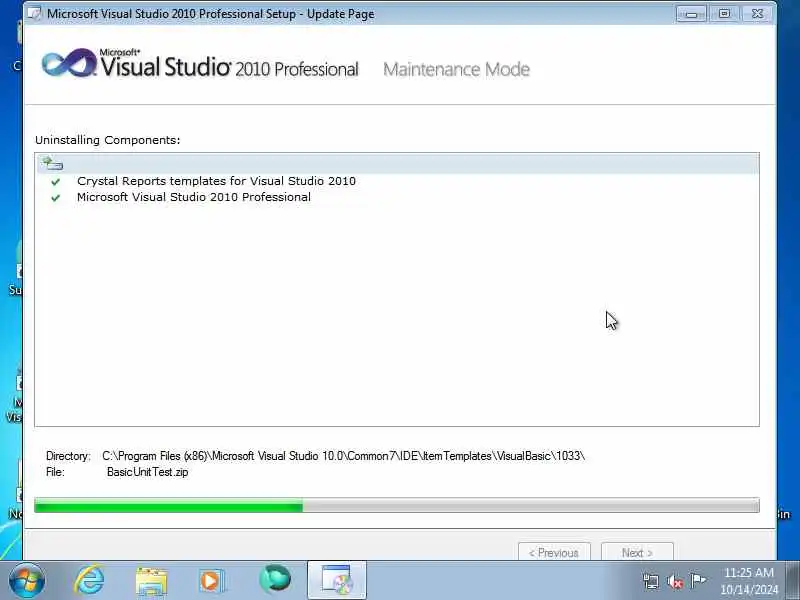The height and width of the screenshot is (600, 800).
Task: Click the Visual Studio infinity logo
Action: click(x=69, y=63)
